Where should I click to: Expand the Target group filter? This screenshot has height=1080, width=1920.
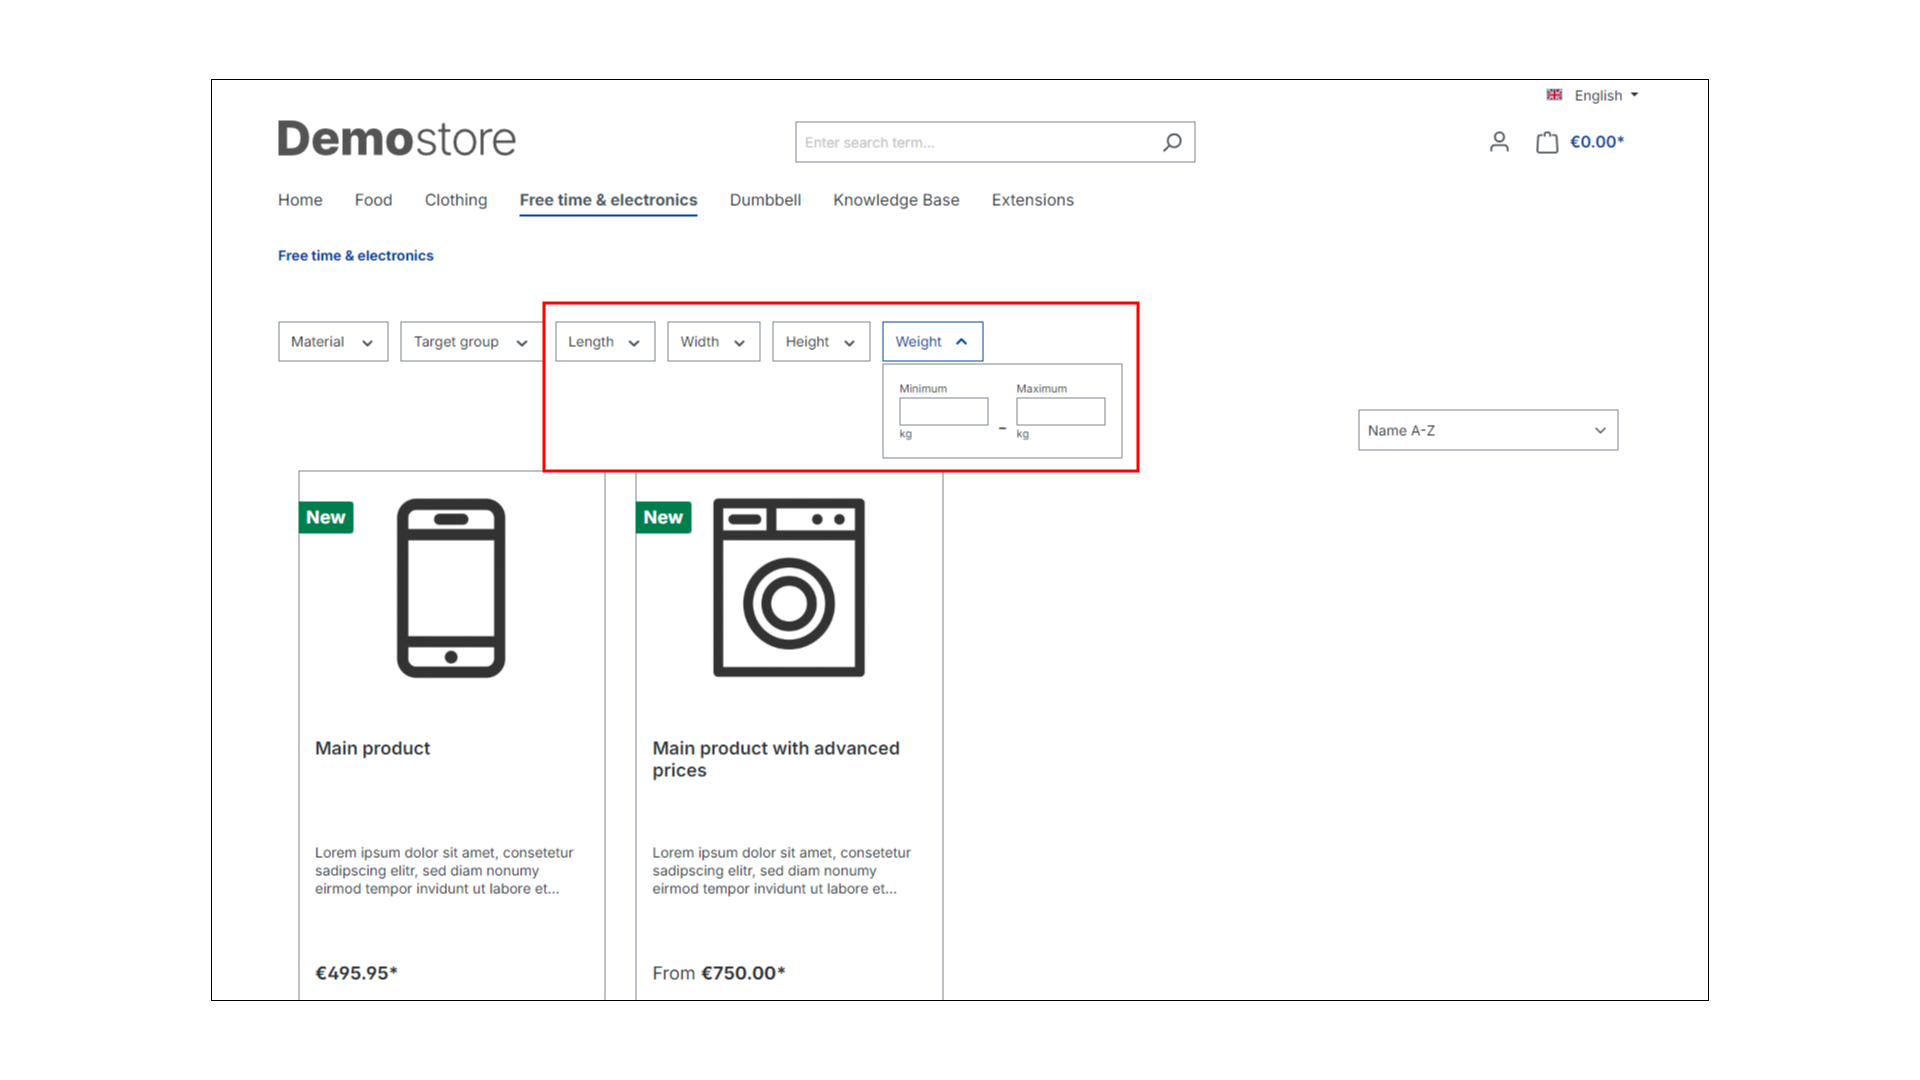click(471, 342)
